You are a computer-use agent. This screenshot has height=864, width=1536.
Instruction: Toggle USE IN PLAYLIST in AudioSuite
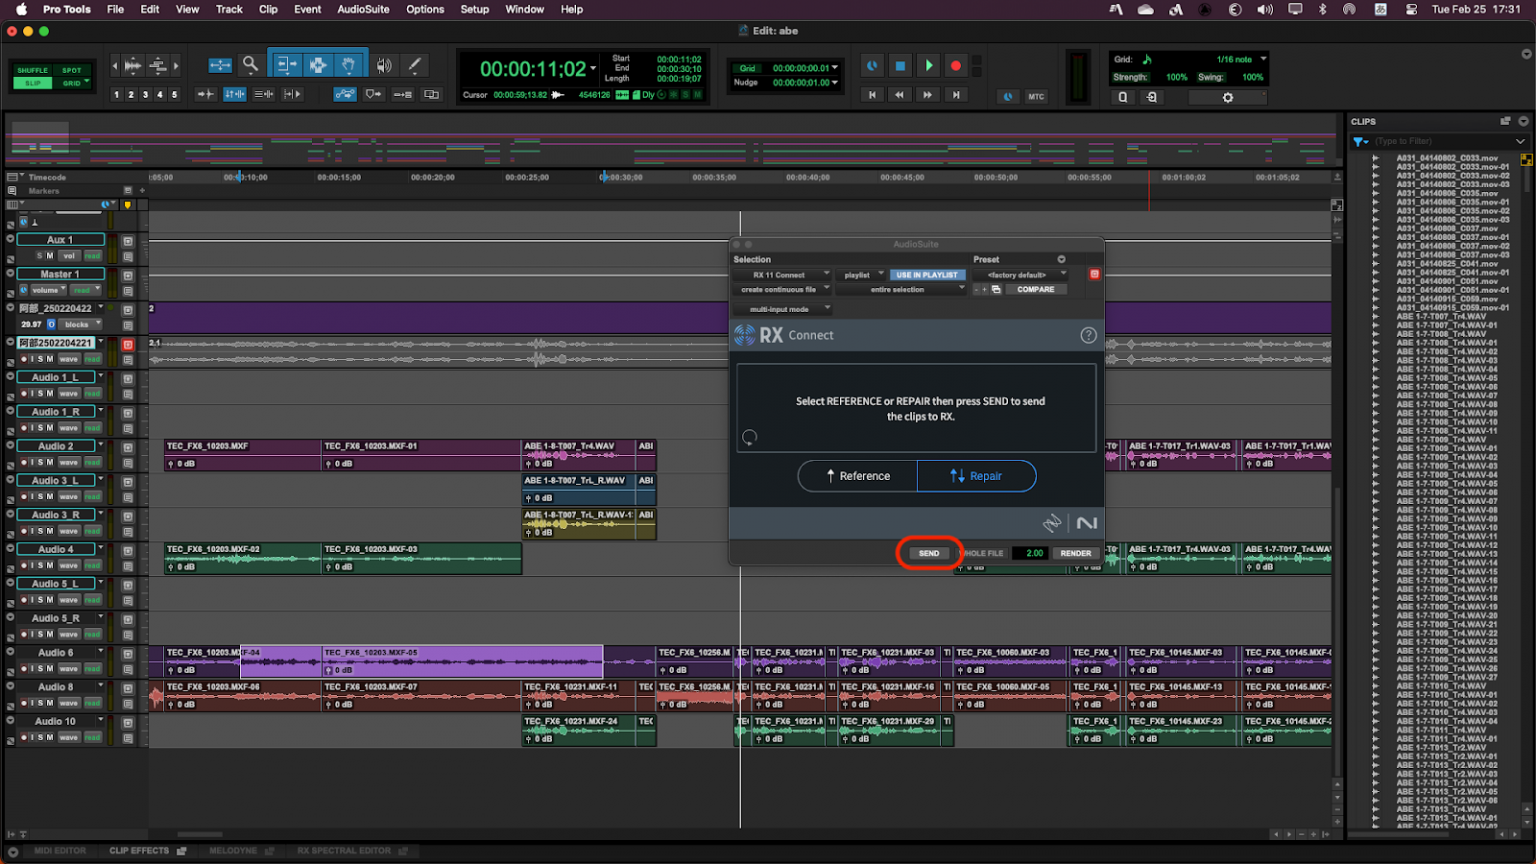click(927, 274)
